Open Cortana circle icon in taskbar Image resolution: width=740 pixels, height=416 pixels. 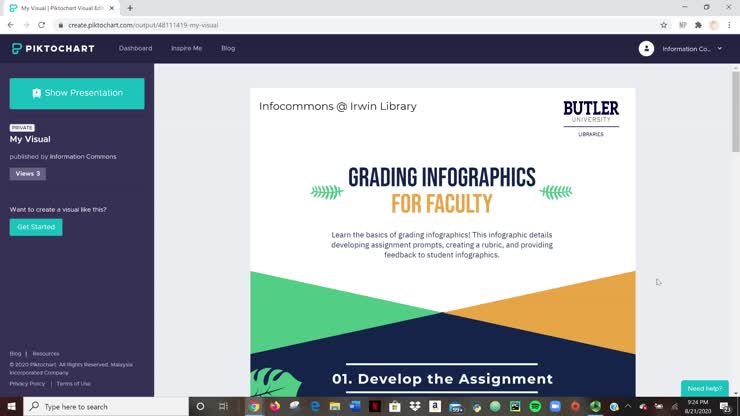[x=200, y=407]
